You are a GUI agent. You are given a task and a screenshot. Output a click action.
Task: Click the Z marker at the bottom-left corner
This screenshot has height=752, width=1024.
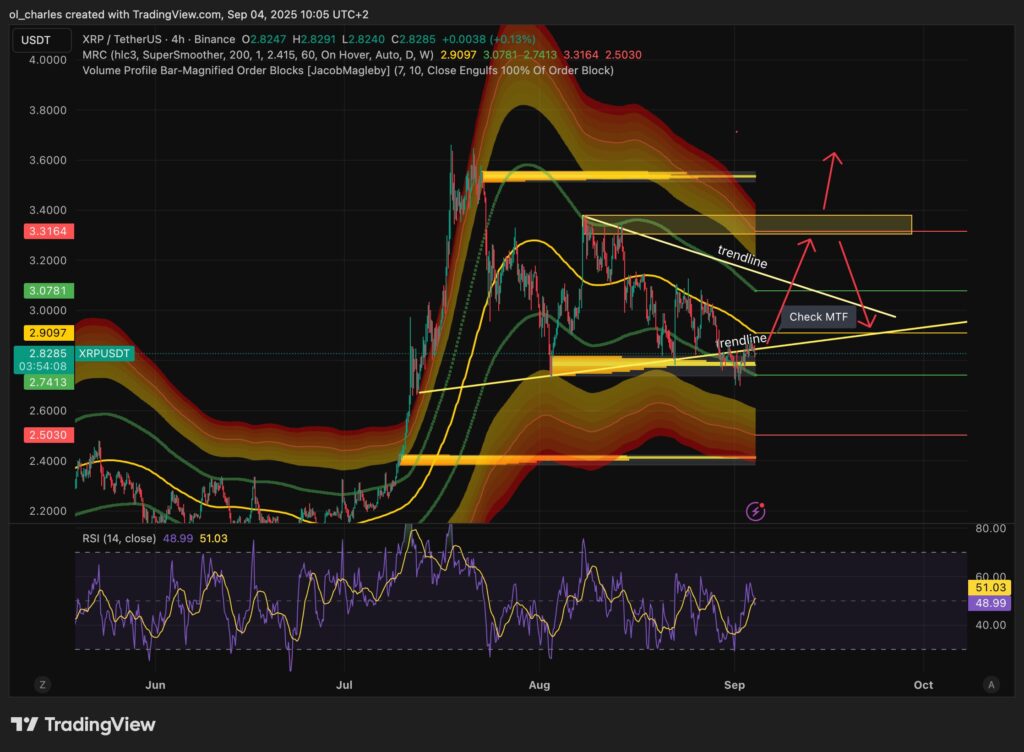click(42, 685)
